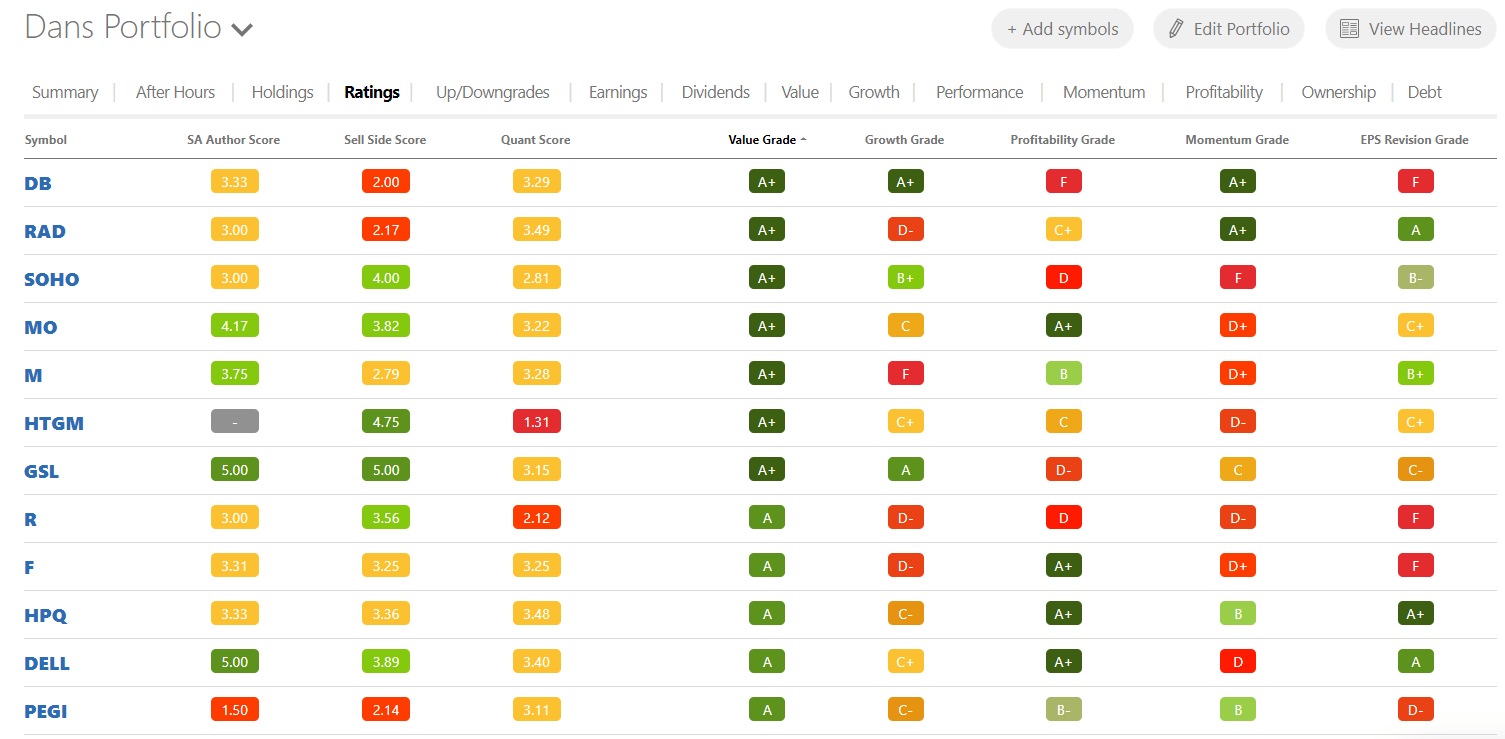Image resolution: width=1505 pixels, height=739 pixels.
Task: Open the HTGM symbol link
Action: pos(54,423)
